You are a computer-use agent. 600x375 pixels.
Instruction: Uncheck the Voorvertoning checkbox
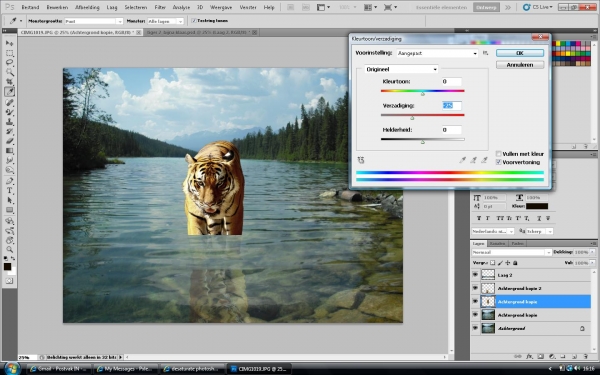pos(499,162)
